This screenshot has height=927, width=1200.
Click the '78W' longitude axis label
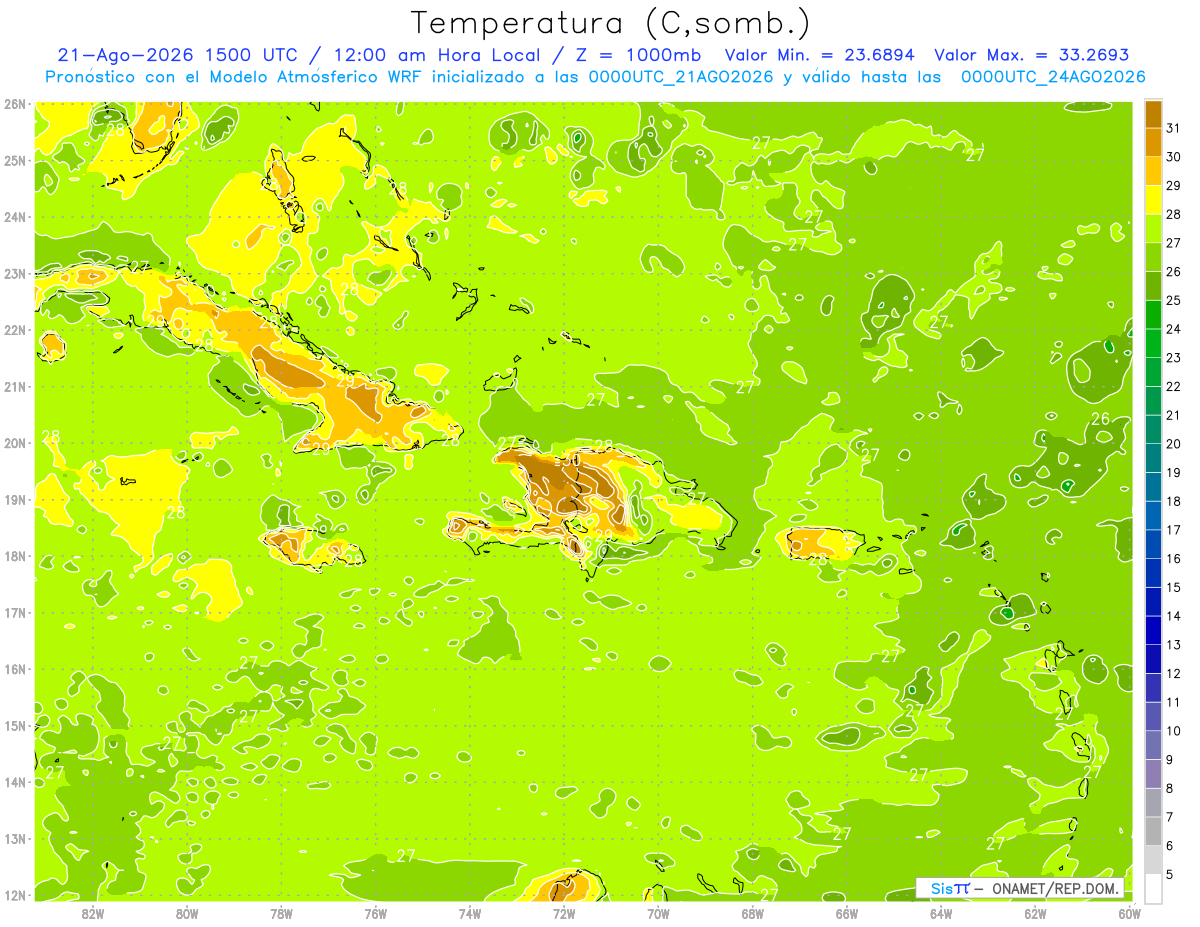click(281, 914)
